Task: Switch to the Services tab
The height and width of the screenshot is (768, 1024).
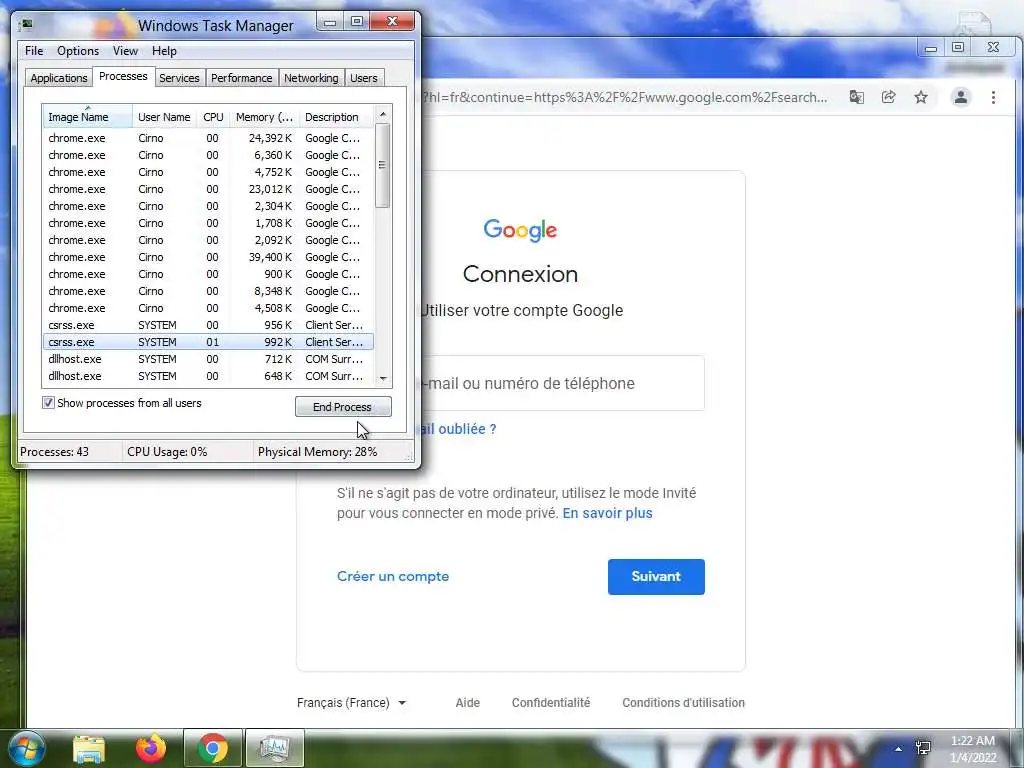Action: point(179,78)
